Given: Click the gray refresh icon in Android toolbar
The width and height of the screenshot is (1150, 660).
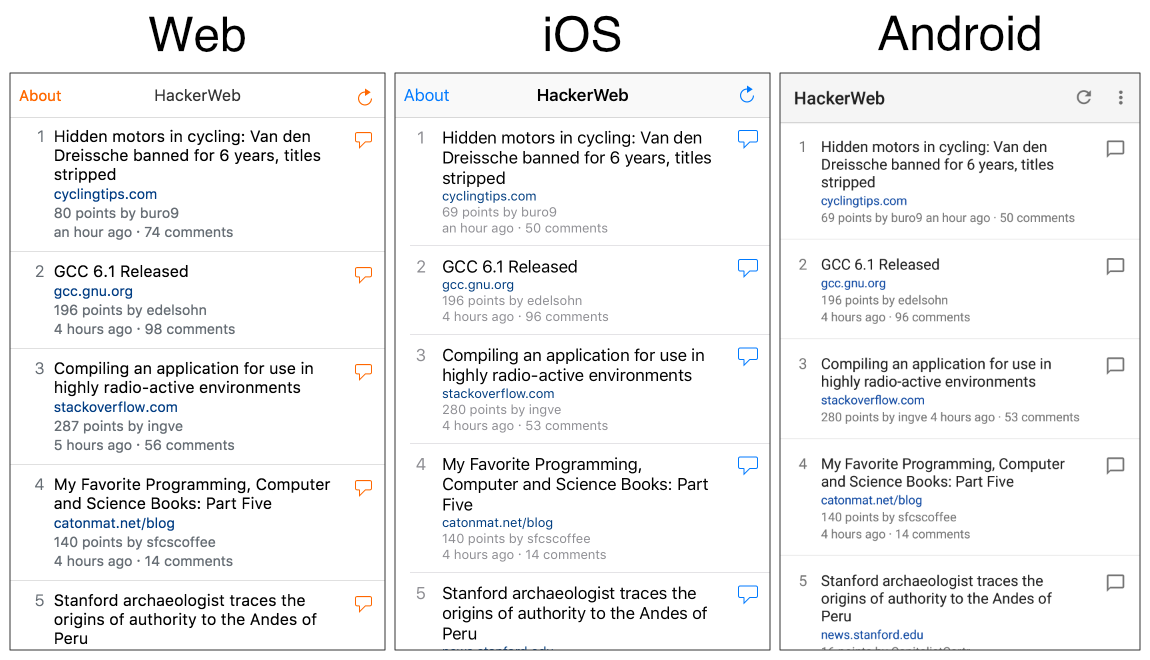Looking at the screenshot, I should click(x=1083, y=97).
